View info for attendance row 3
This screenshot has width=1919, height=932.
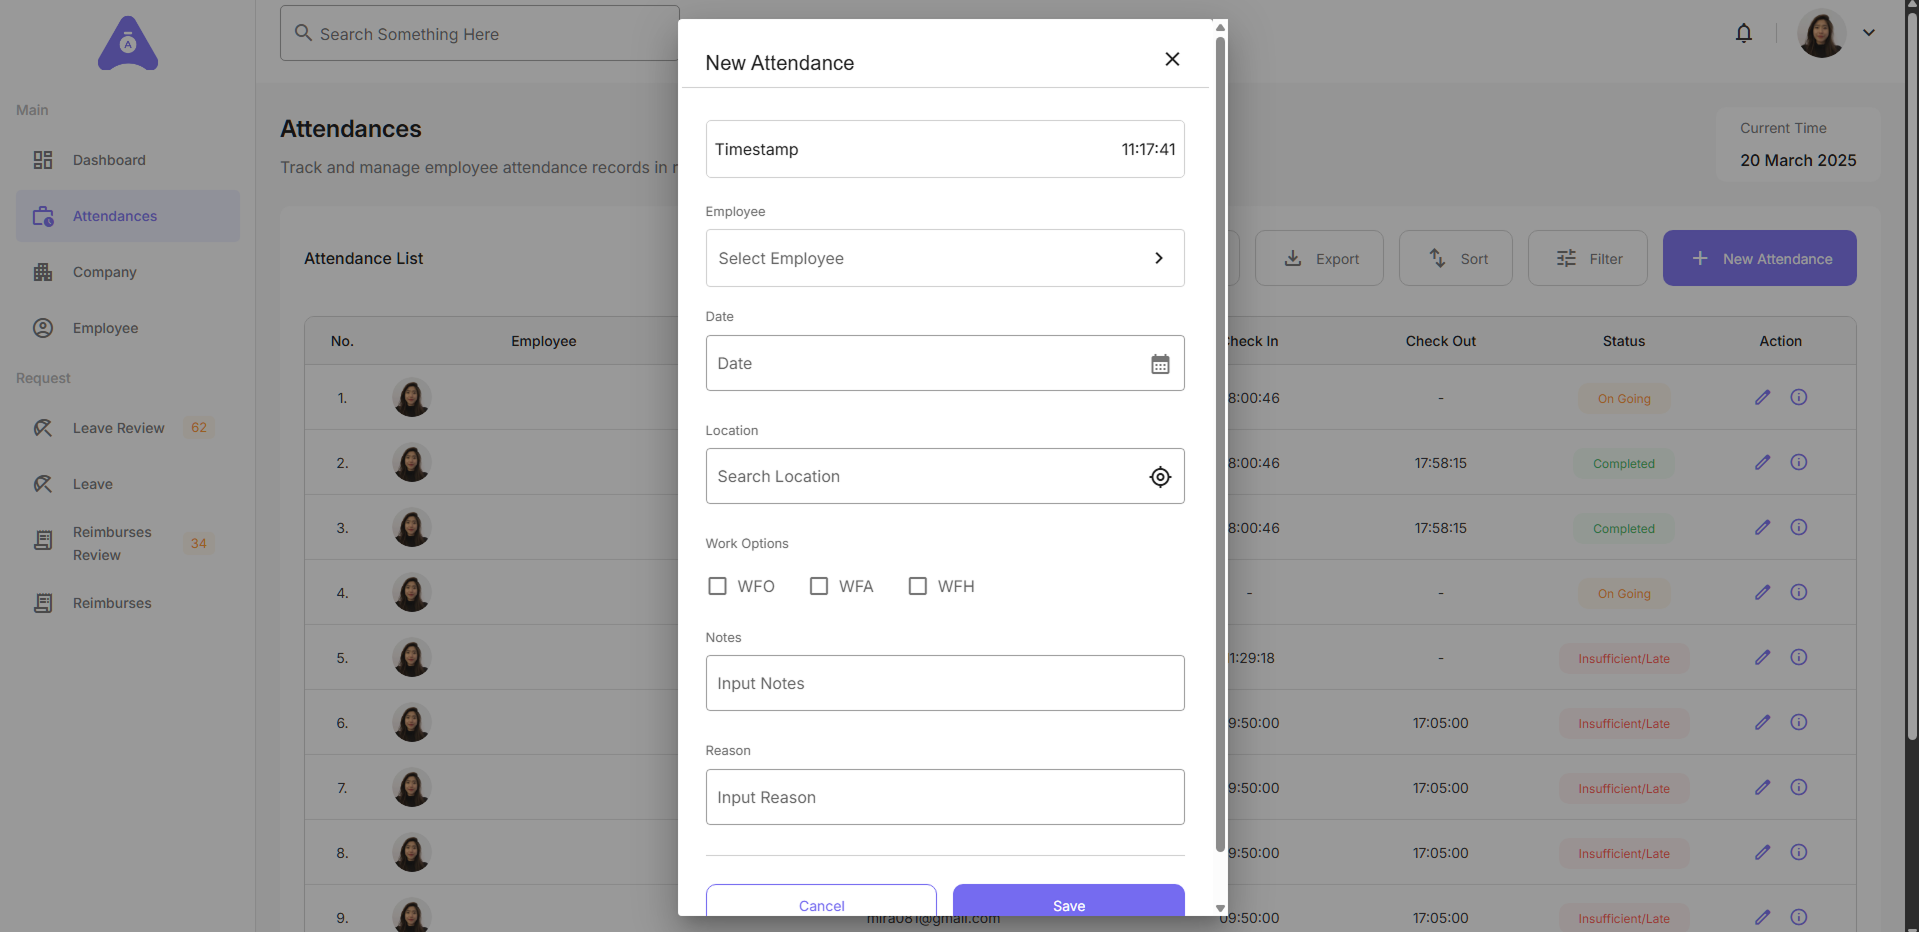tap(1799, 527)
